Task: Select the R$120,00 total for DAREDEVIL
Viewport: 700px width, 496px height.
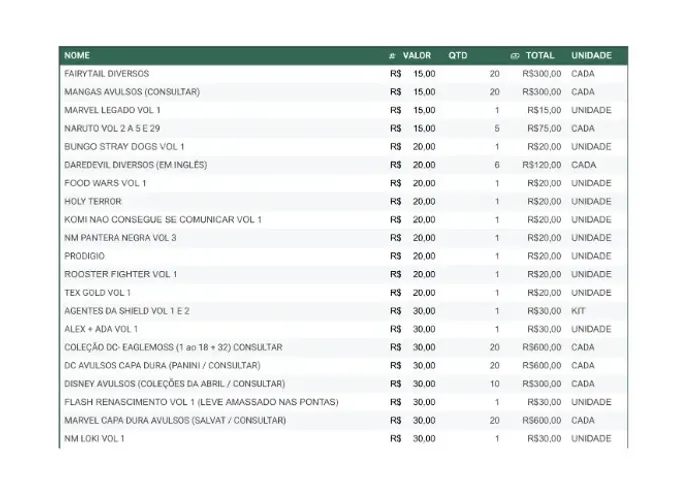Action: pos(542,165)
